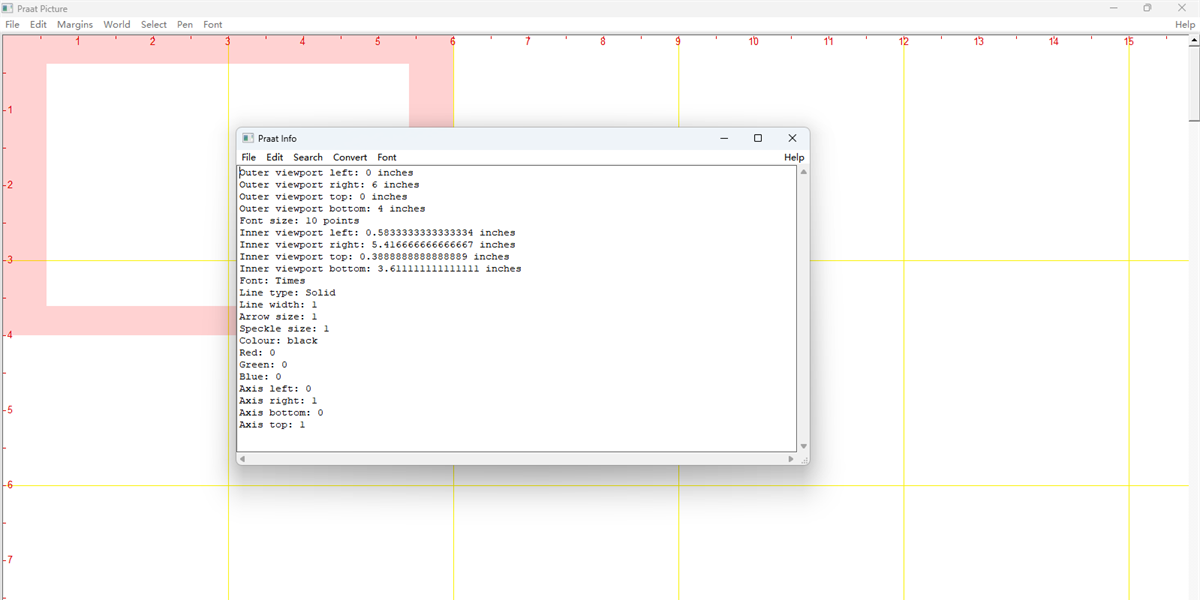
Task: Open the World menu
Action: tap(116, 24)
